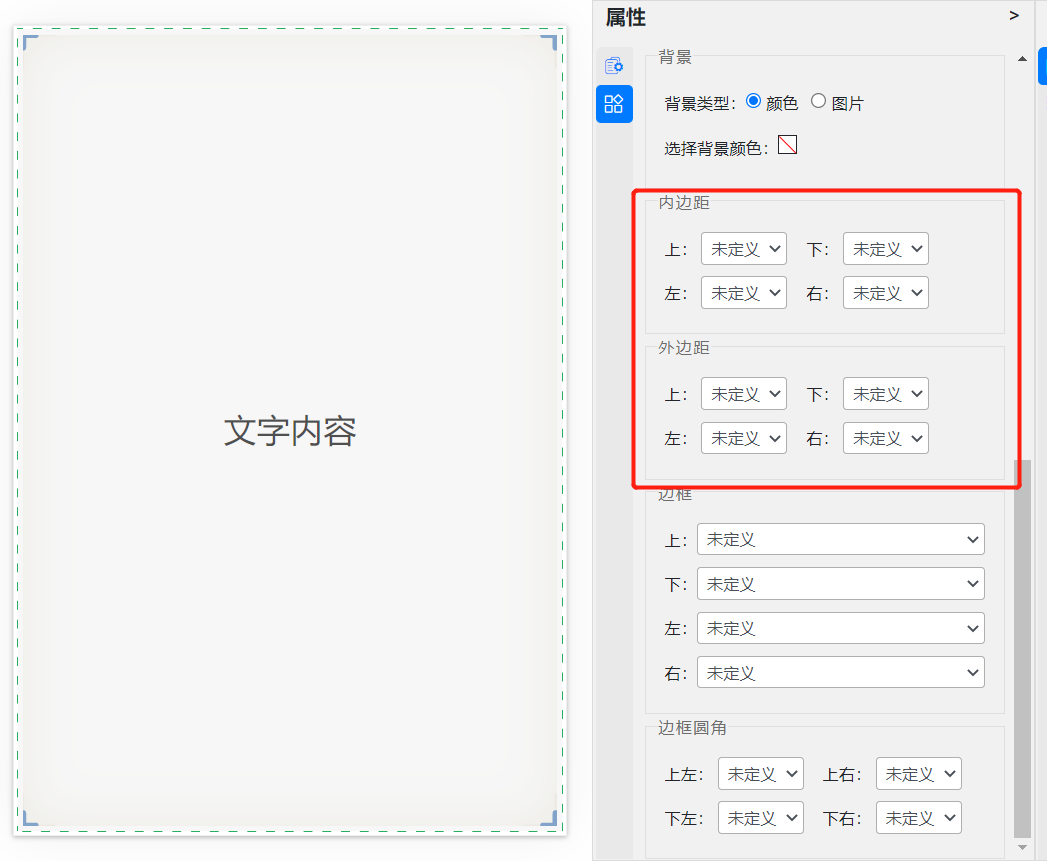Click the properties panel scrollbar thumb
The image size is (1047, 863).
coord(1022,648)
